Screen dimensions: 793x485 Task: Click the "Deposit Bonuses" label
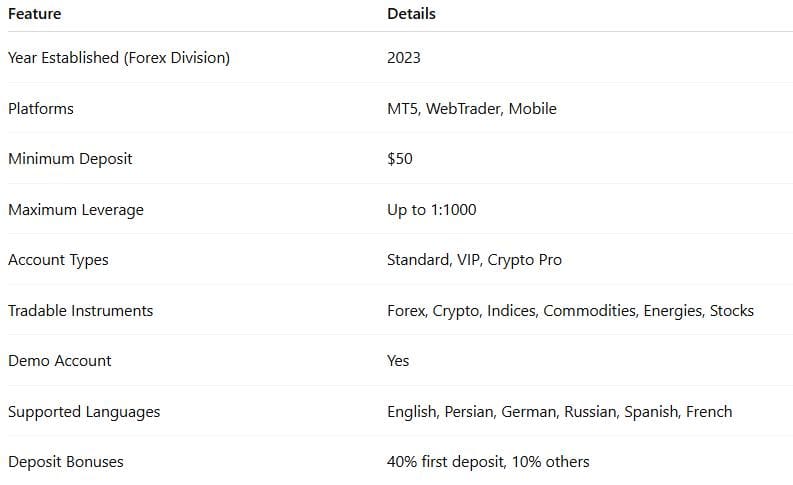[66, 462]
